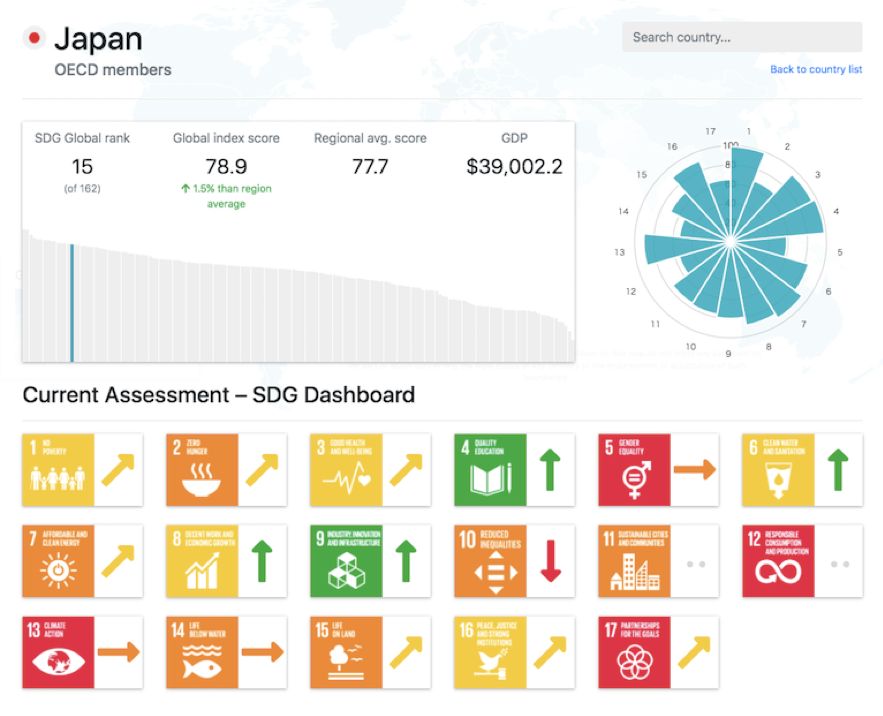Click Partnerships for the Goals icon 17
This screenshot has height=716, width=883.
pos(634,652)
